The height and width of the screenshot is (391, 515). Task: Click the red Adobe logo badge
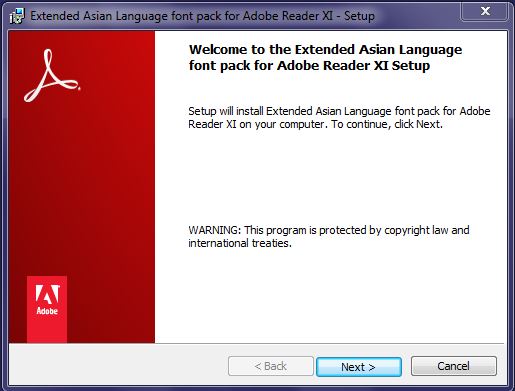click(x=47, y=309)
